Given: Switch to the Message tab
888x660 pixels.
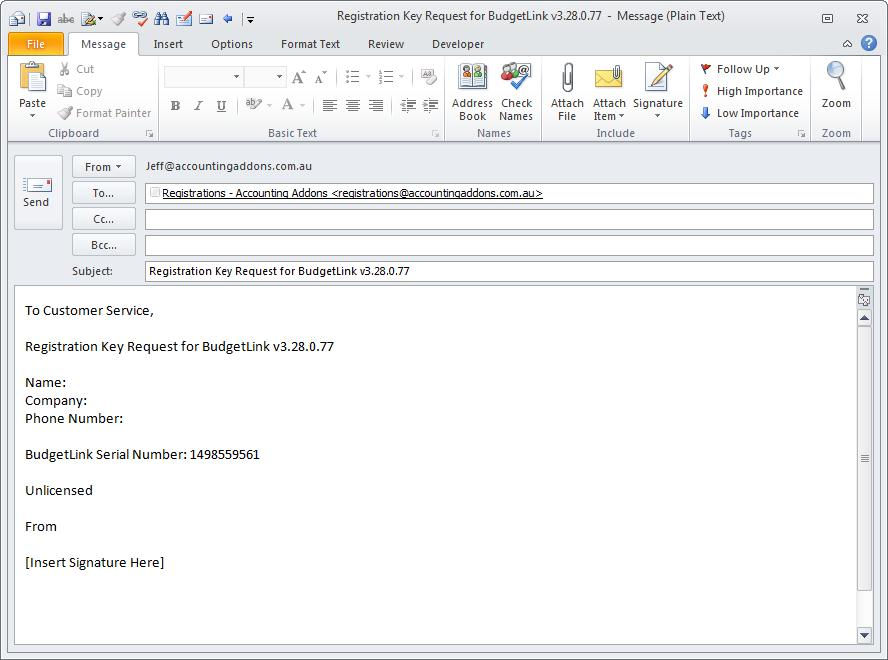Looking at the screenshot, I should 104,44.
